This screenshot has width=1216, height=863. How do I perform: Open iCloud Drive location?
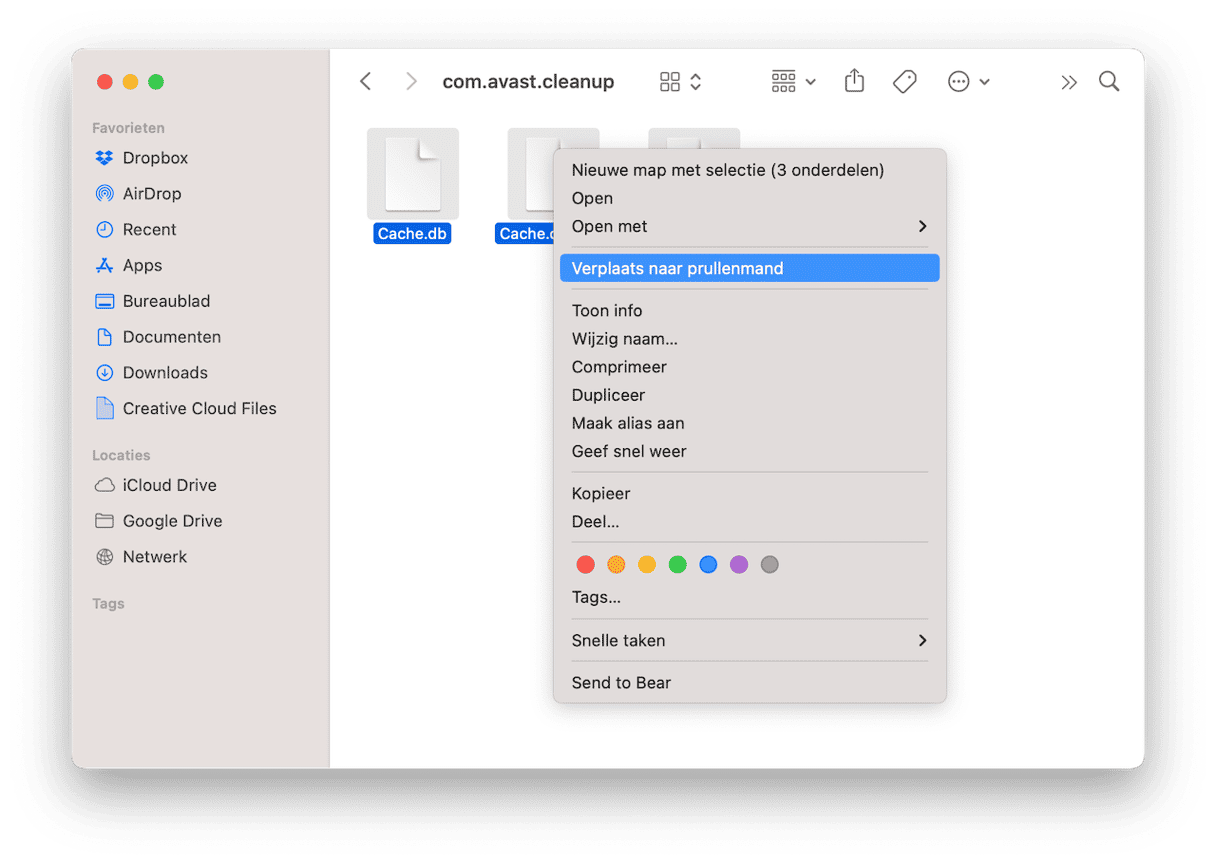click(169, 485)
